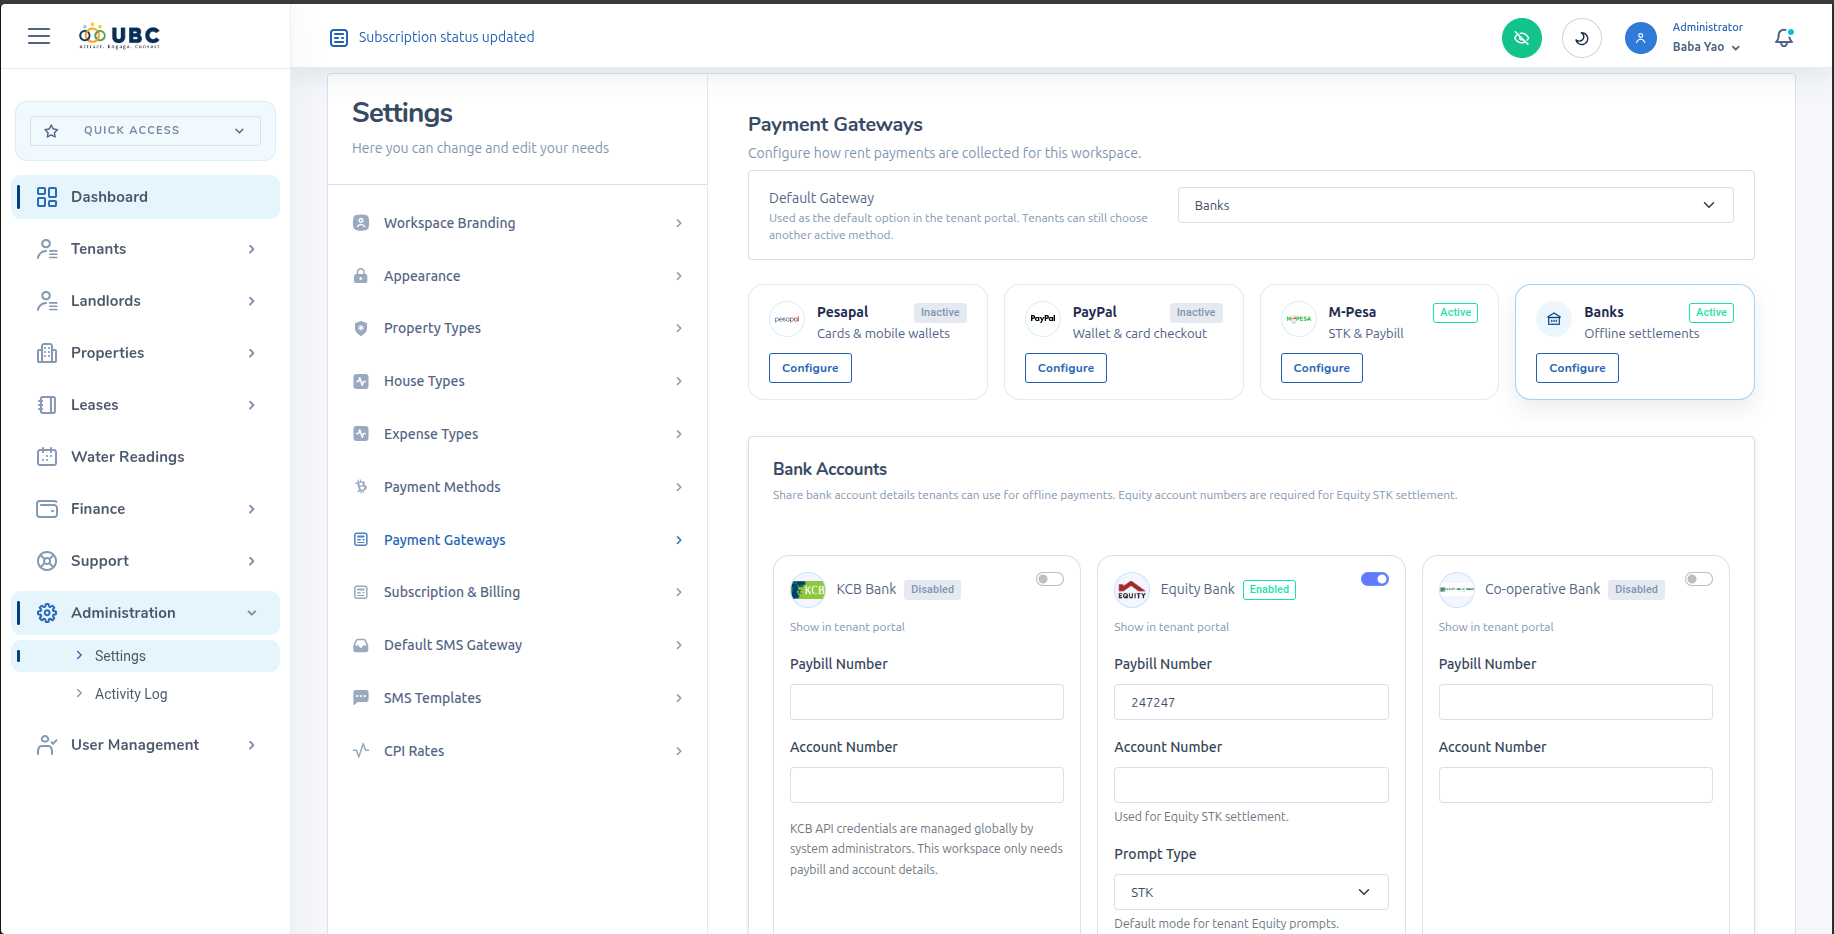Select the Payment Methods settings icon

click(361, 486)
